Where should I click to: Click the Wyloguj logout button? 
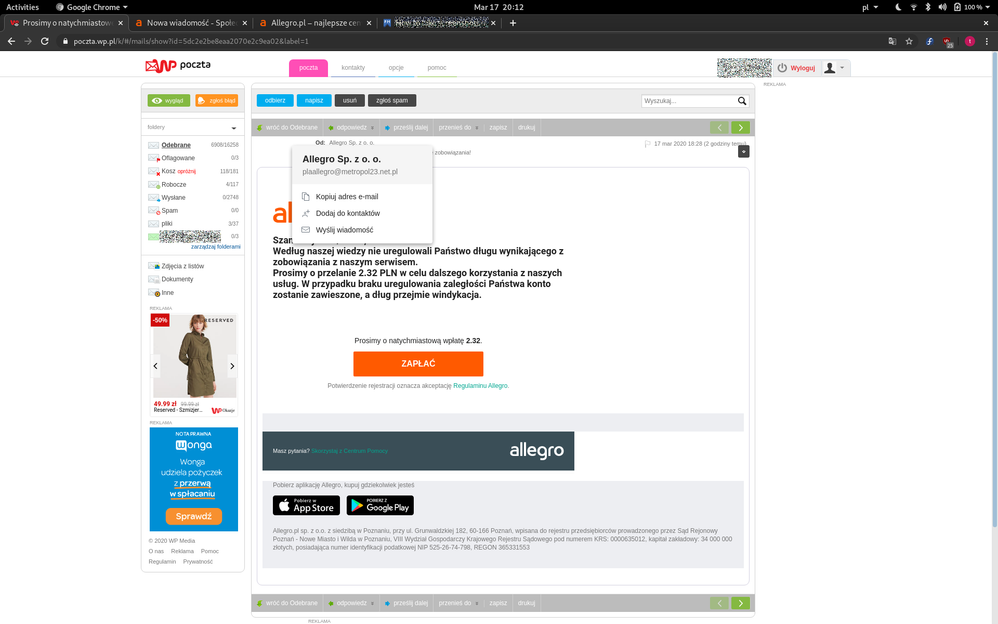tap(797, 68)
